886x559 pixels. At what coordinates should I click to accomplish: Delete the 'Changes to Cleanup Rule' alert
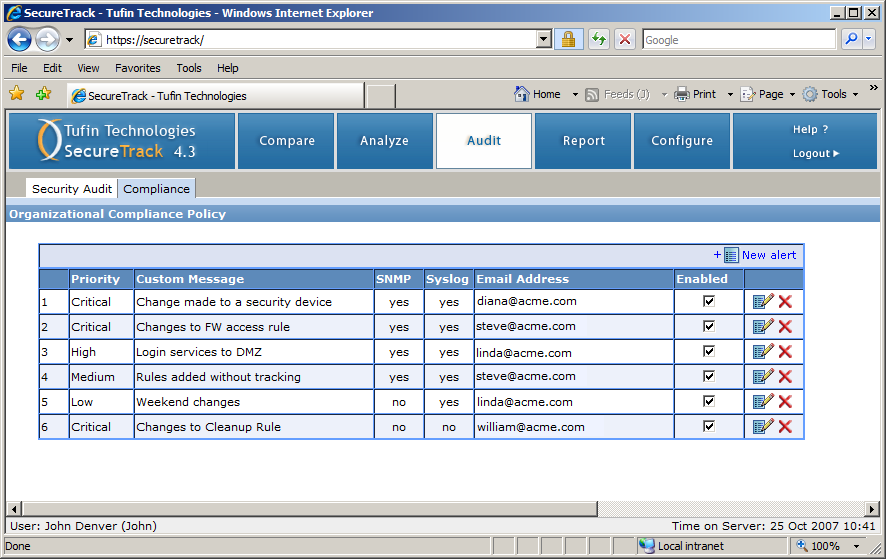(x=785, y=426)
